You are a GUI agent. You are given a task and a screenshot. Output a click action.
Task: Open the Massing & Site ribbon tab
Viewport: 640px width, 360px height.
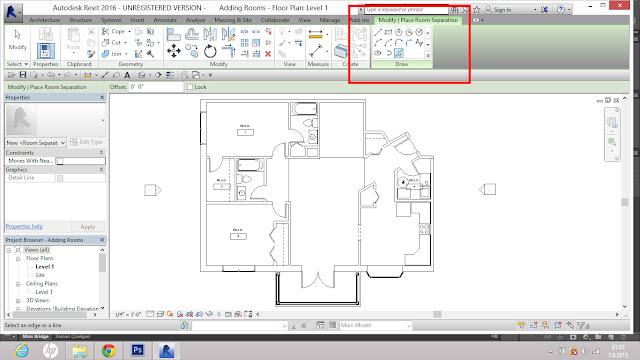pos(233,20)
